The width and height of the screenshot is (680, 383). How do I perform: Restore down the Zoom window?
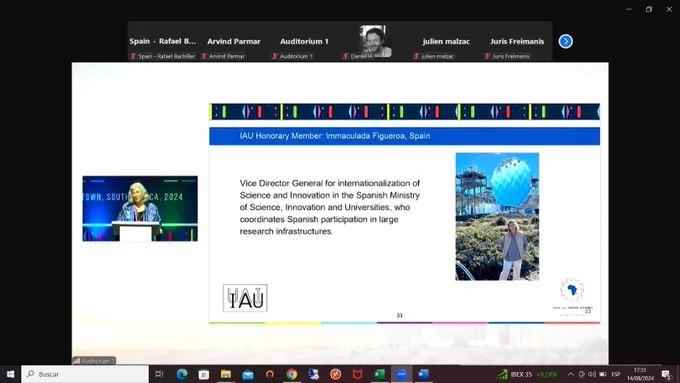click(x=649, y=9)
